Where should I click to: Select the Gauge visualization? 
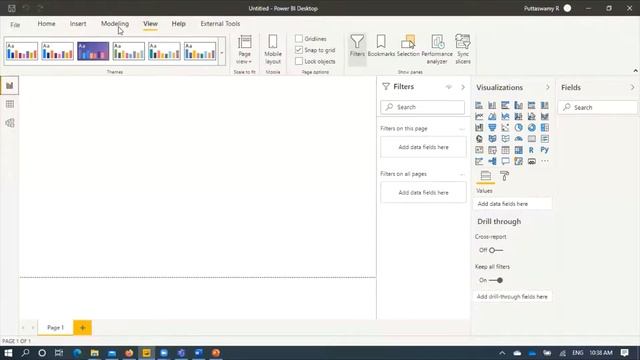[x=518, y=139]
